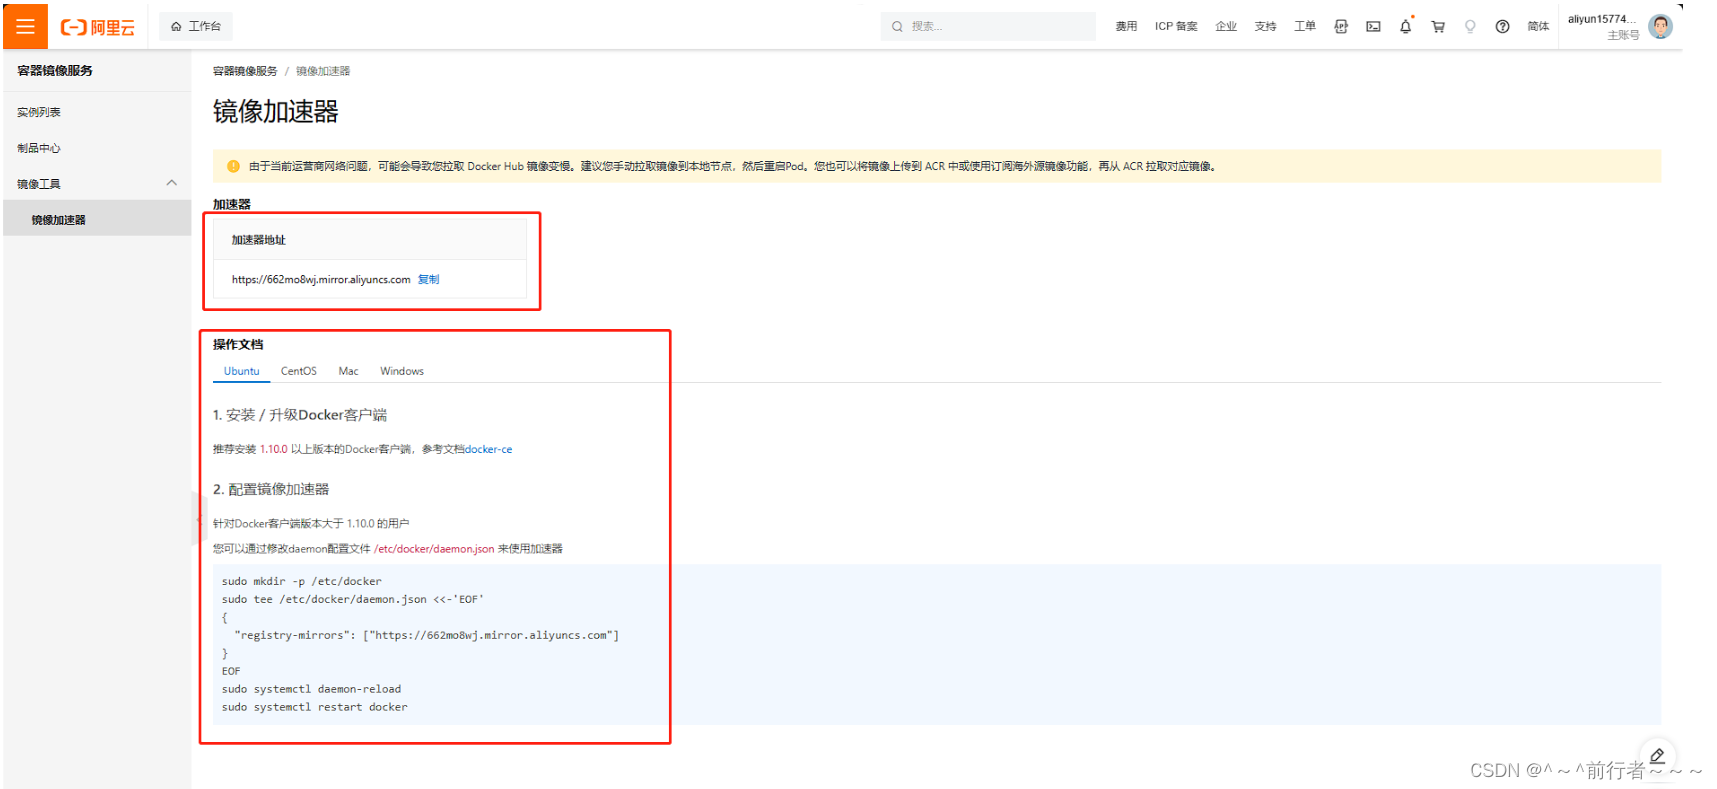Viewport: 1717px width, 789px height.
Task: Select 制品中心 in the sidebar
Action: pyautogui.click(x=39, y=148)
